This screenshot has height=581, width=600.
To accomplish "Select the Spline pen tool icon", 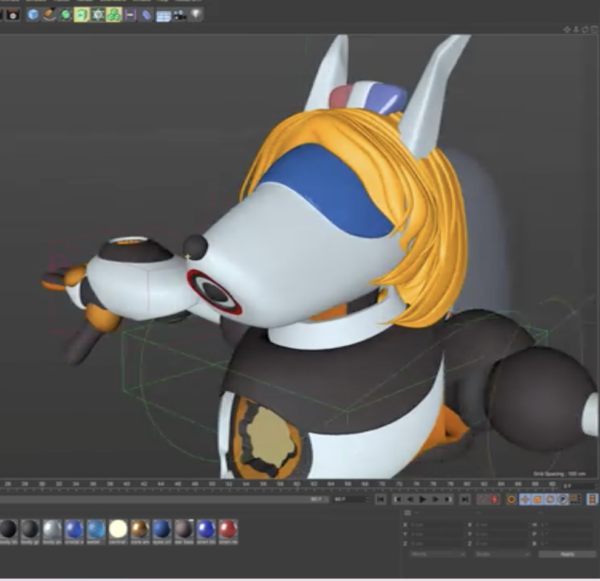I will coord(49,15).
